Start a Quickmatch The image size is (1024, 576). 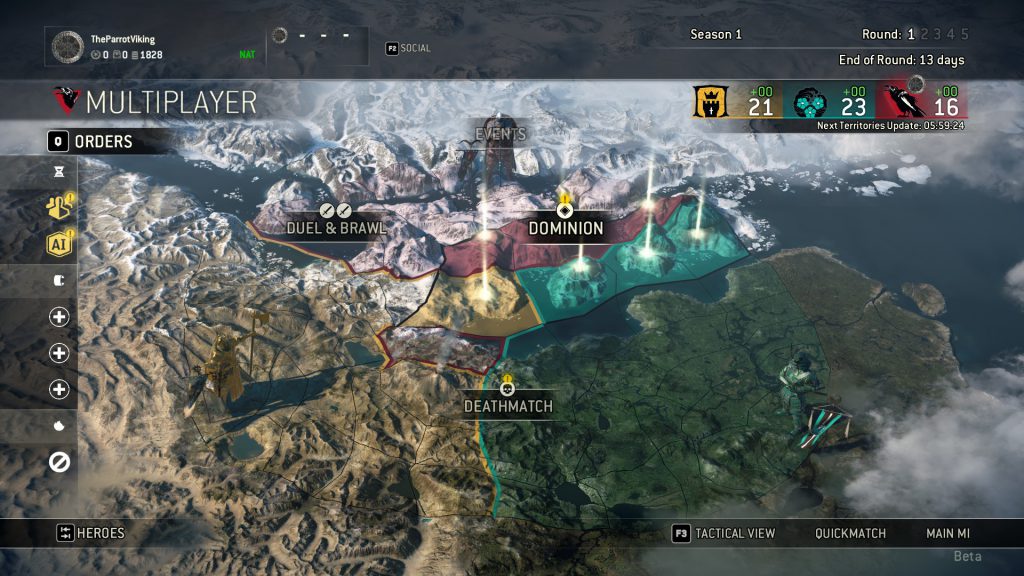850,534
